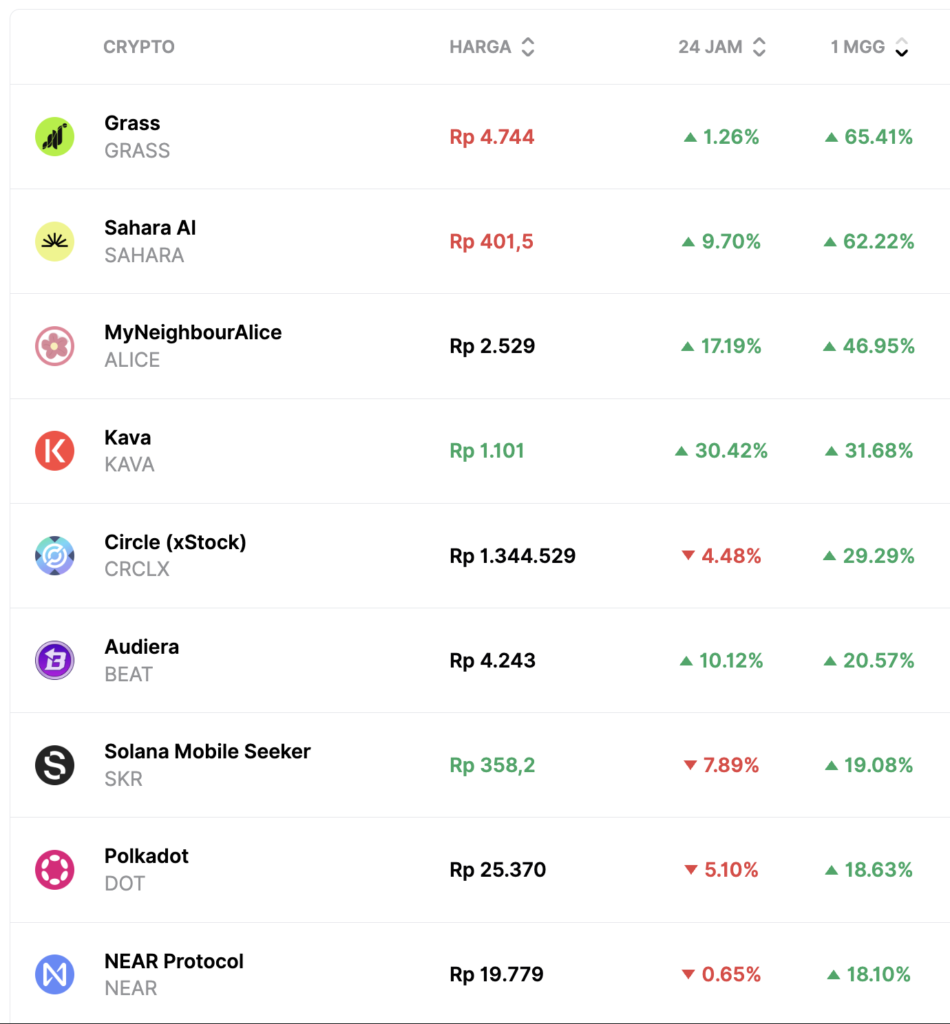Select the Polkadot row name
Screen dimensions: 950x1024
[146, 856]
